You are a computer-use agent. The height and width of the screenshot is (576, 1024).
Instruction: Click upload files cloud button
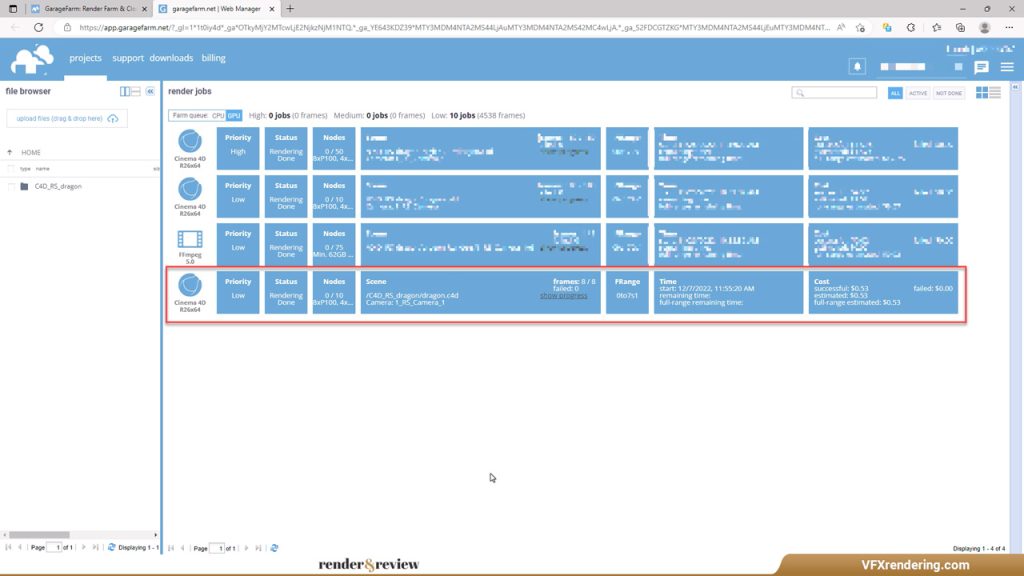[67, 118]
